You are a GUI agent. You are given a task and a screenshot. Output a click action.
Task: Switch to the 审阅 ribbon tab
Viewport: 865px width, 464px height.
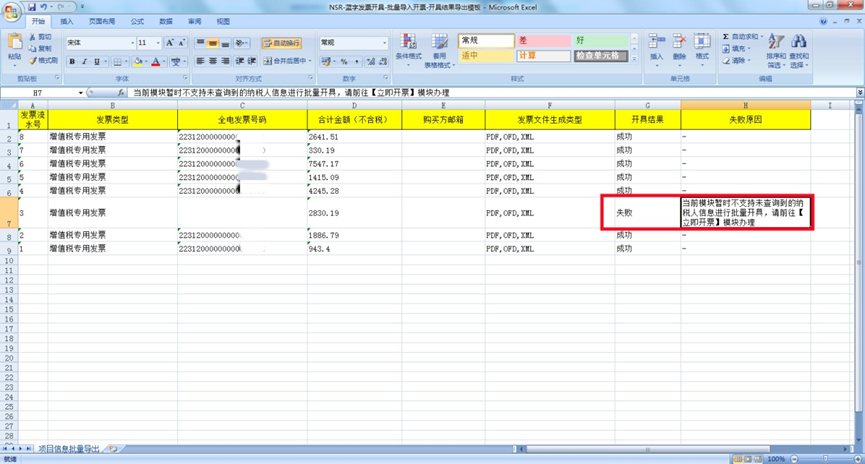(x=195, y=22)
